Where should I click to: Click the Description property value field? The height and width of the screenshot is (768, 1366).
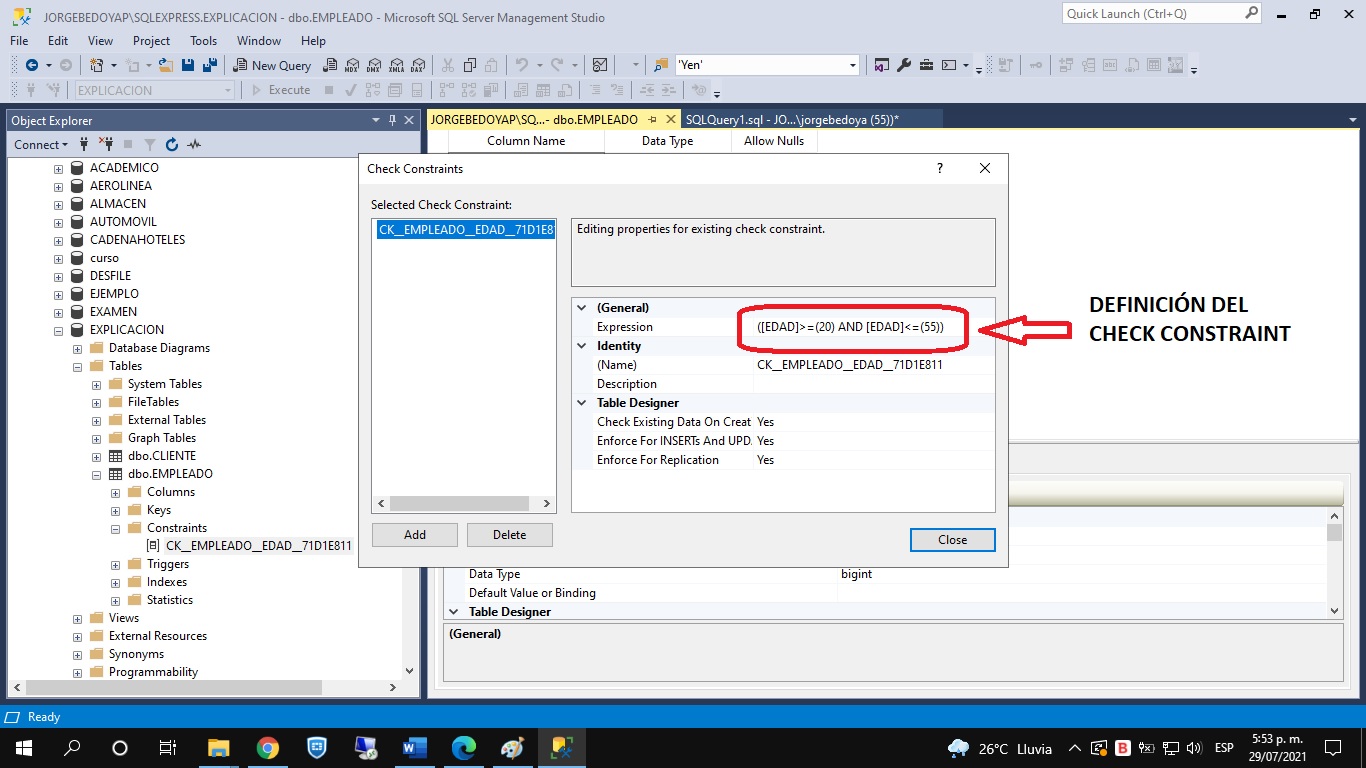(x=874, y=384)
